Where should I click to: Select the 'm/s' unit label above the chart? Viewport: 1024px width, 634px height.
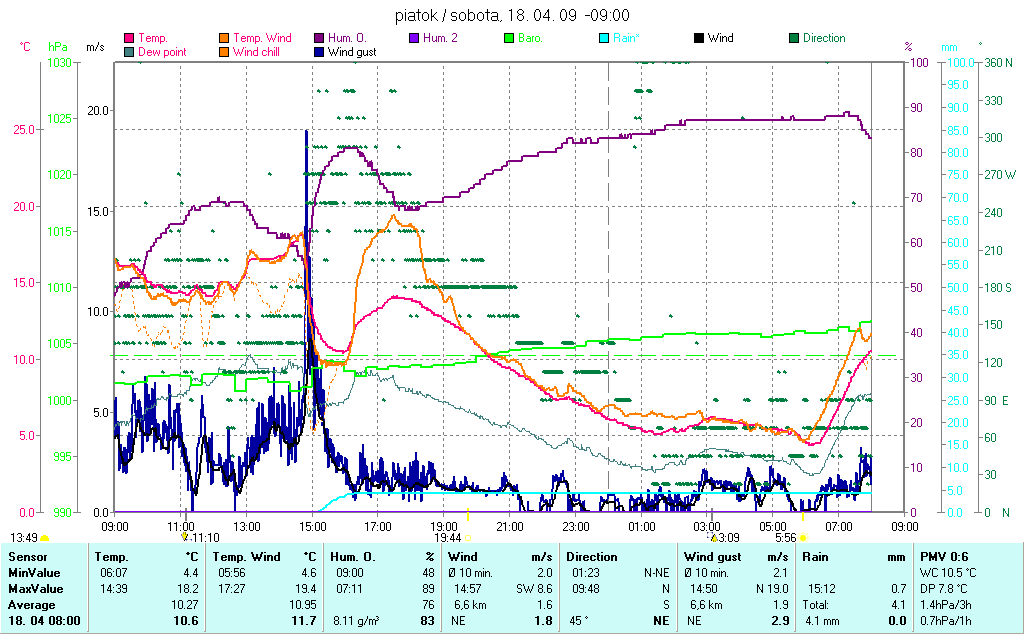click(95, 47)
